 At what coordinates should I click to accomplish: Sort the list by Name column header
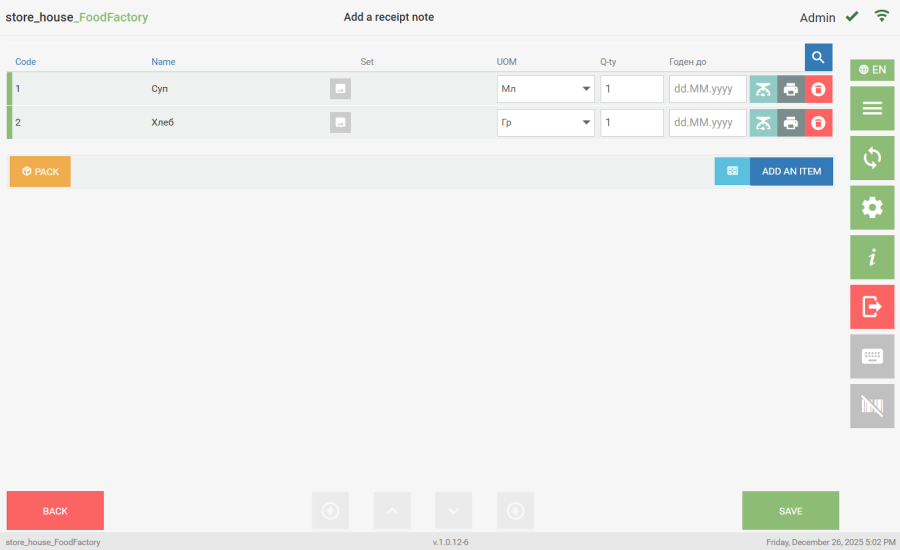coord(163,62)
